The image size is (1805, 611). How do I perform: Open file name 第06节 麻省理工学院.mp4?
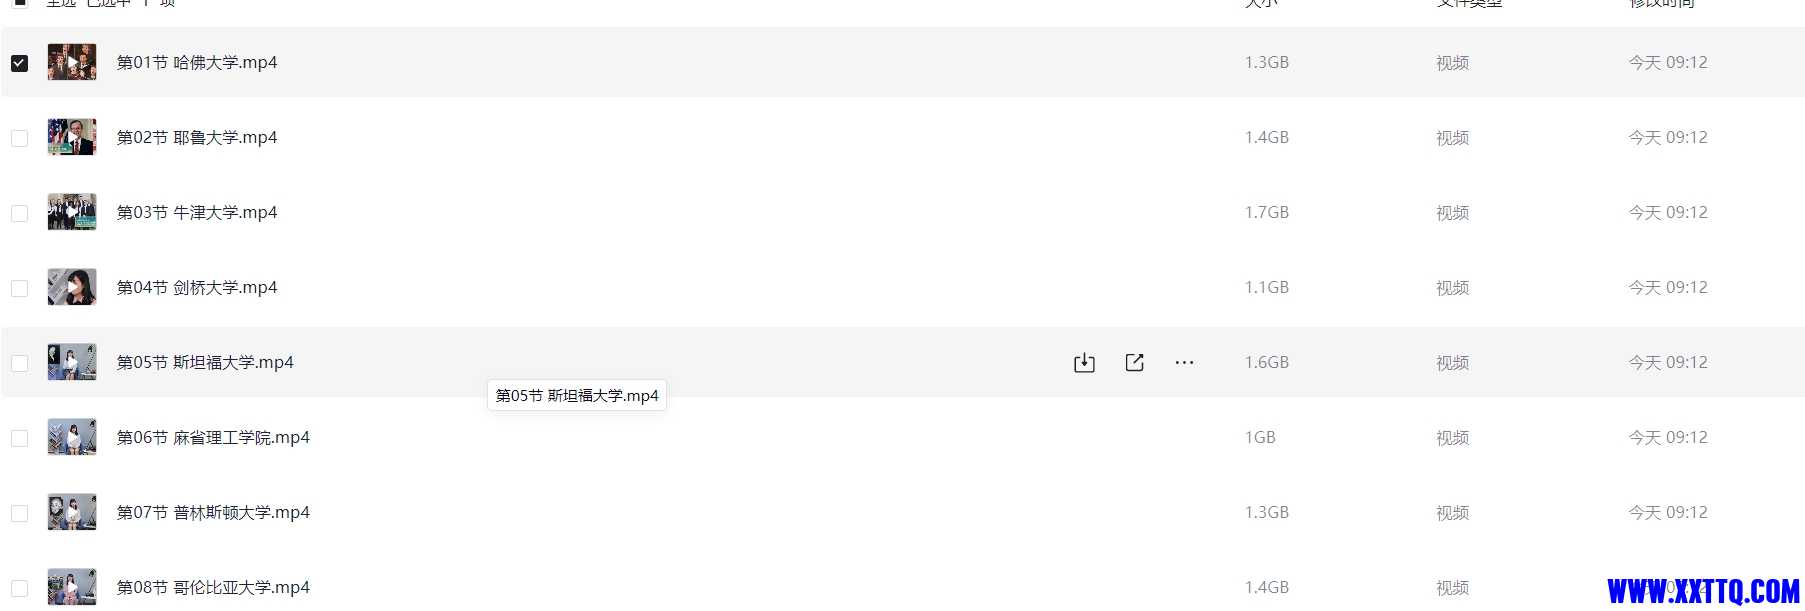tap(213, 437)
